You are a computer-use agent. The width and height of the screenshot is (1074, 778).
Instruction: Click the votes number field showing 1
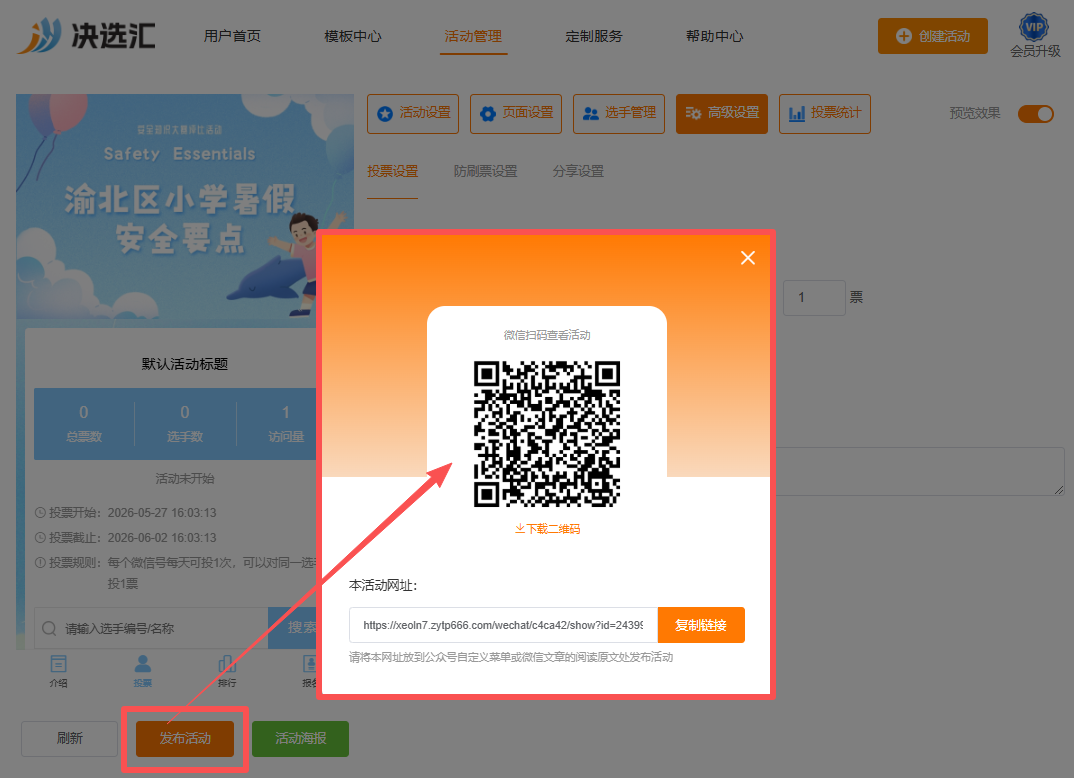coord(814,298)
